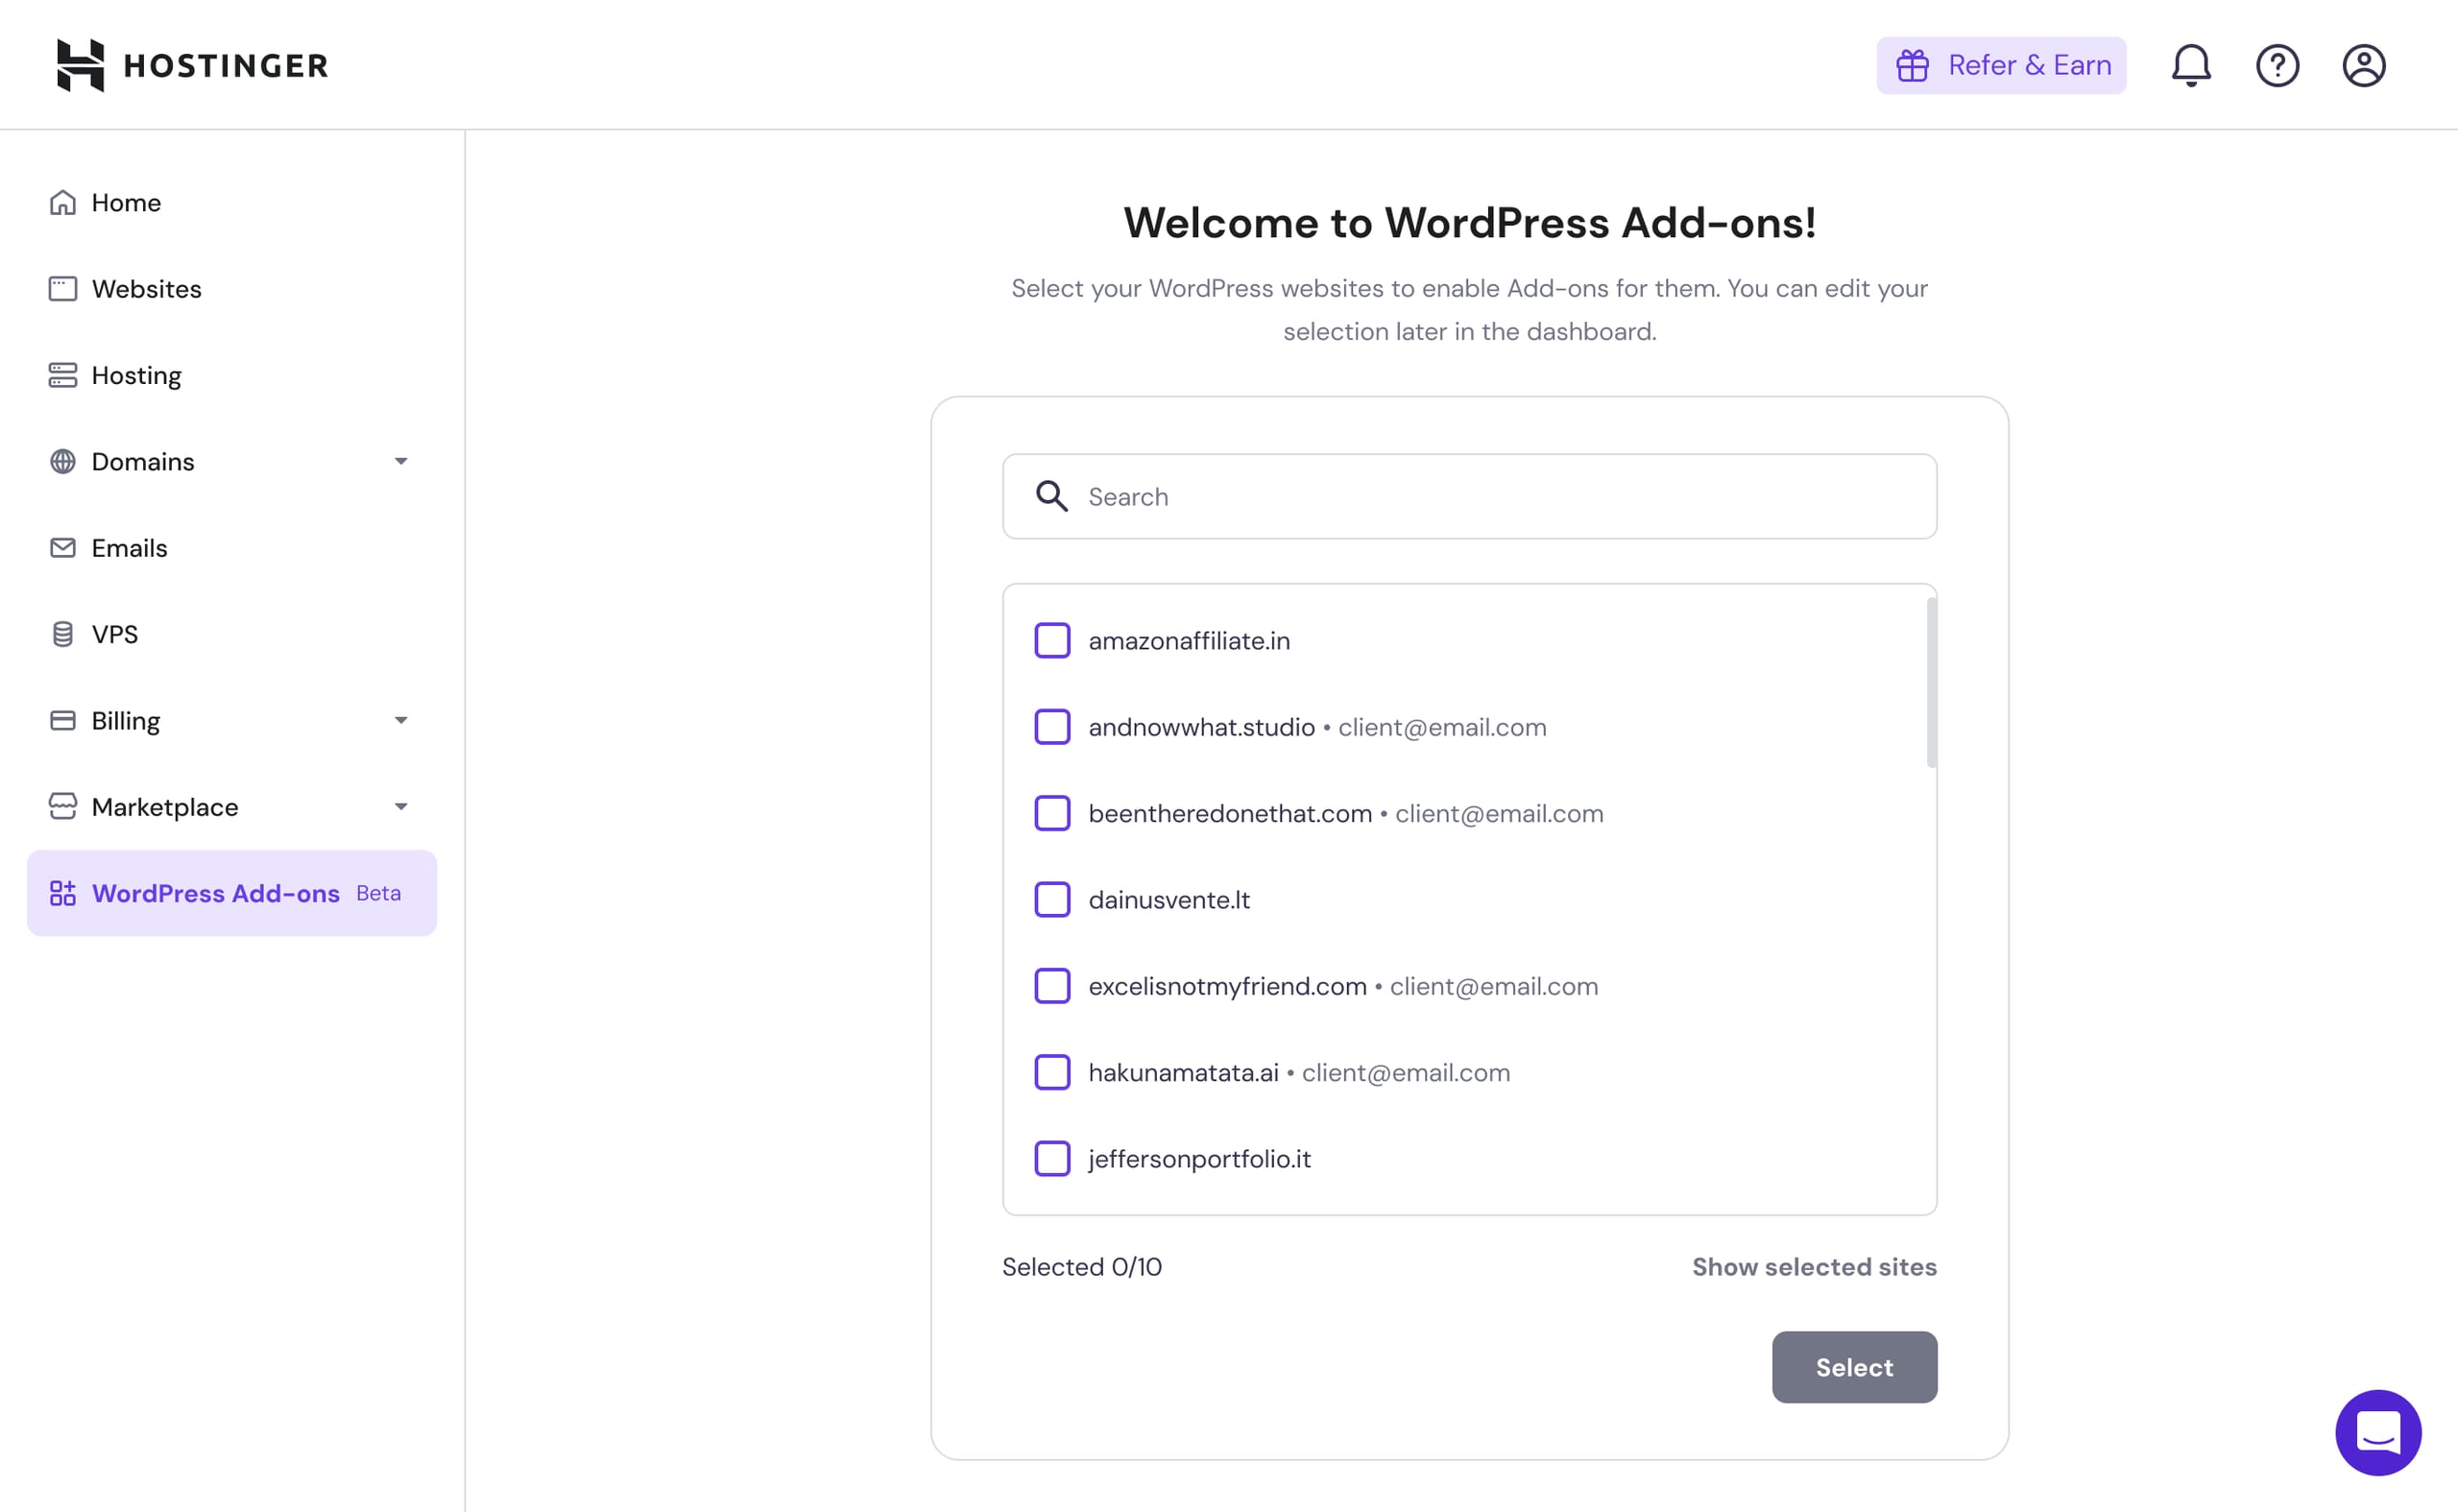The image size is (2458, 1512).
Task: Open the help question mark icon
Action: [2277, 65]
